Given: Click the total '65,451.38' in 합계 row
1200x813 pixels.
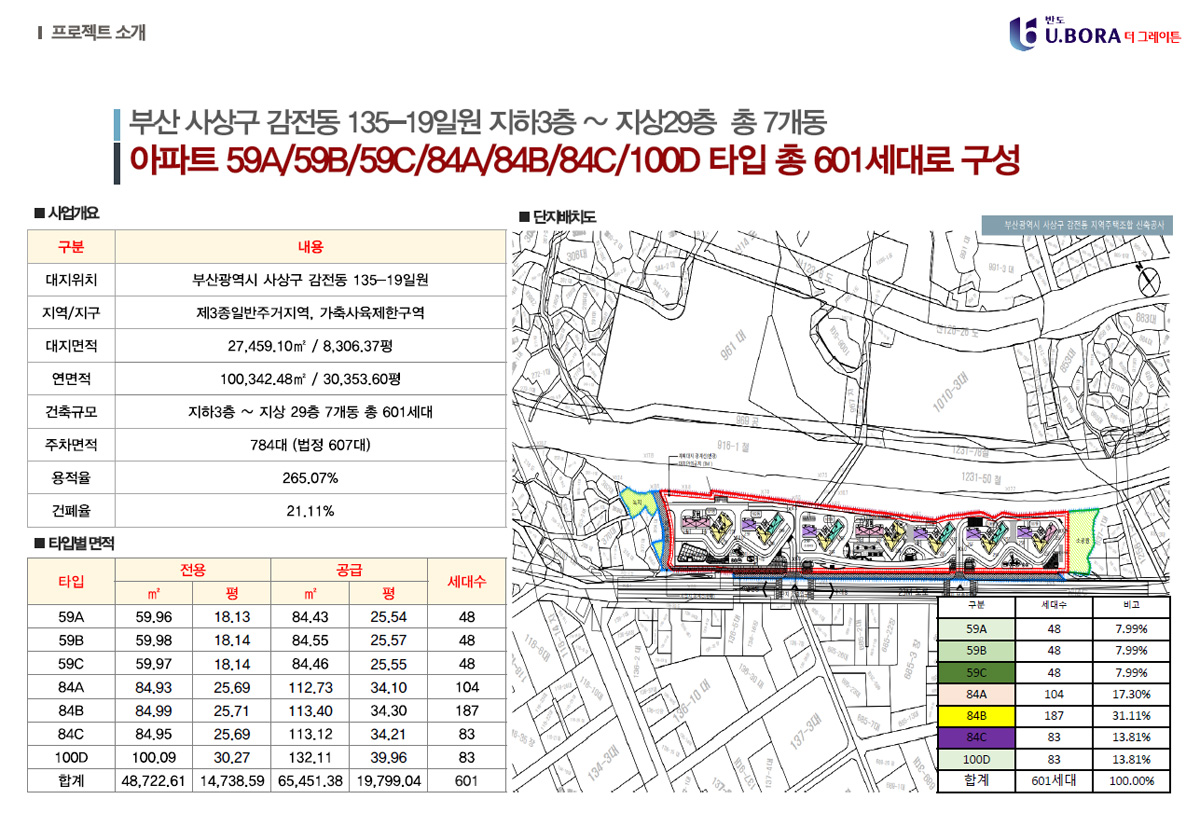Looking at the screenshot, I should coord(310,781).
